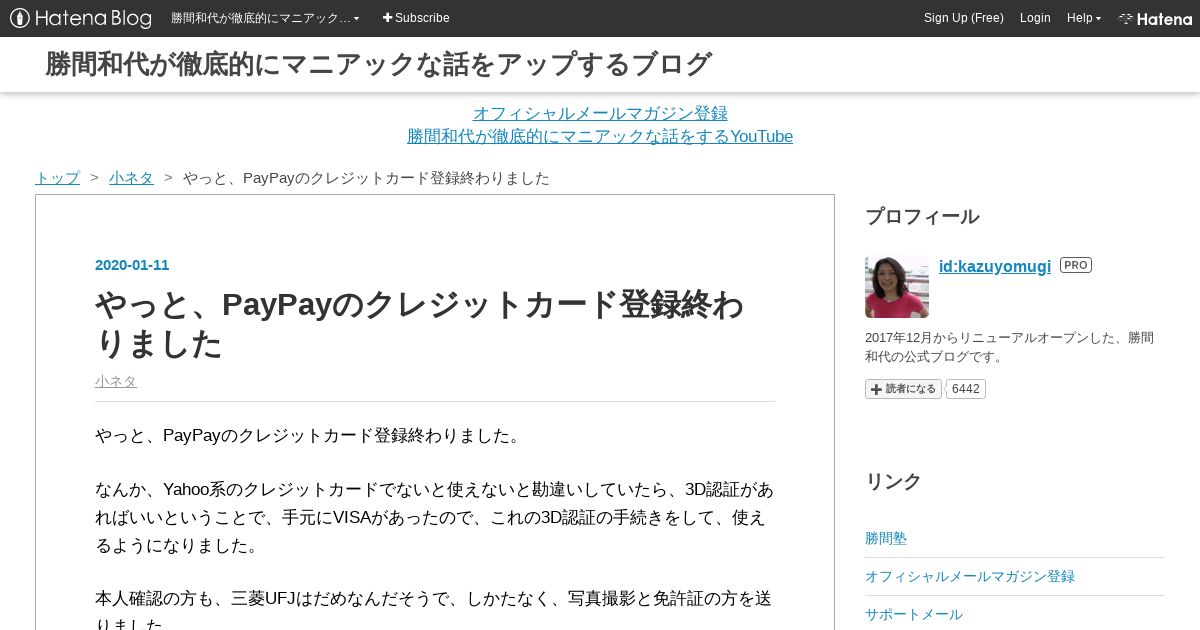Viewport: 1200px width, 630px height.
Task: Open sidebar オフィシャルメールマガジン登録 link
Action: (970, 576)
